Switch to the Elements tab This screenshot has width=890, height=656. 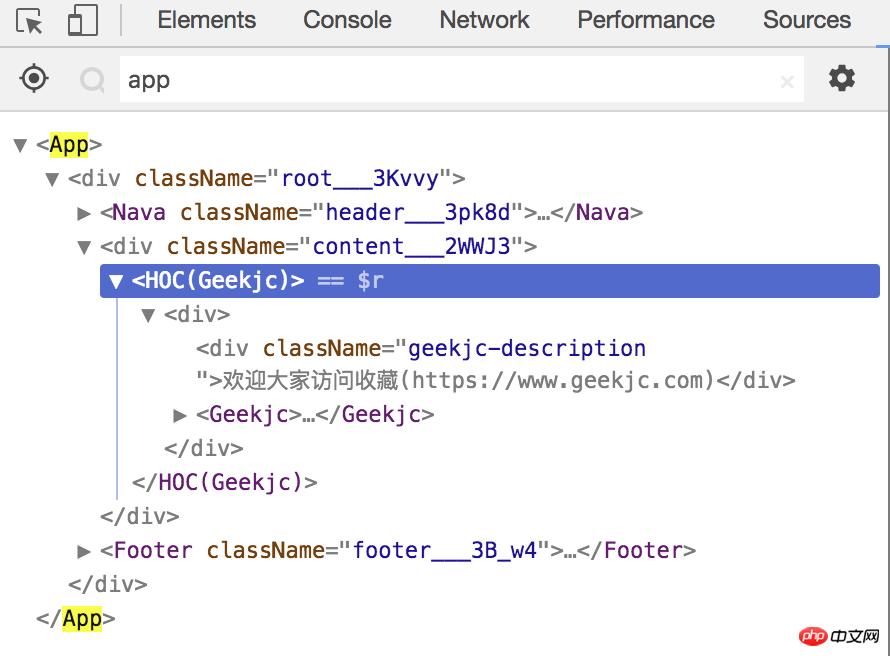pyautogui.click(x=206, y=20)
